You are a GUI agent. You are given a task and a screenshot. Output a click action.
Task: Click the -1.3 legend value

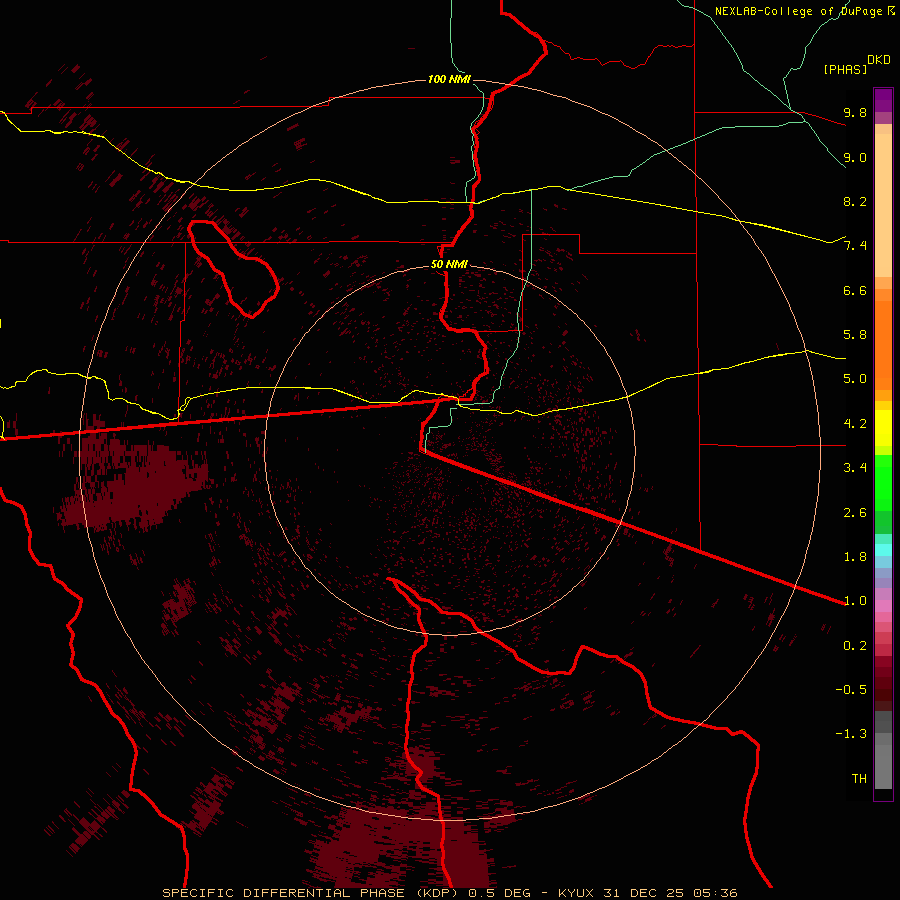(x=851, y=734)
